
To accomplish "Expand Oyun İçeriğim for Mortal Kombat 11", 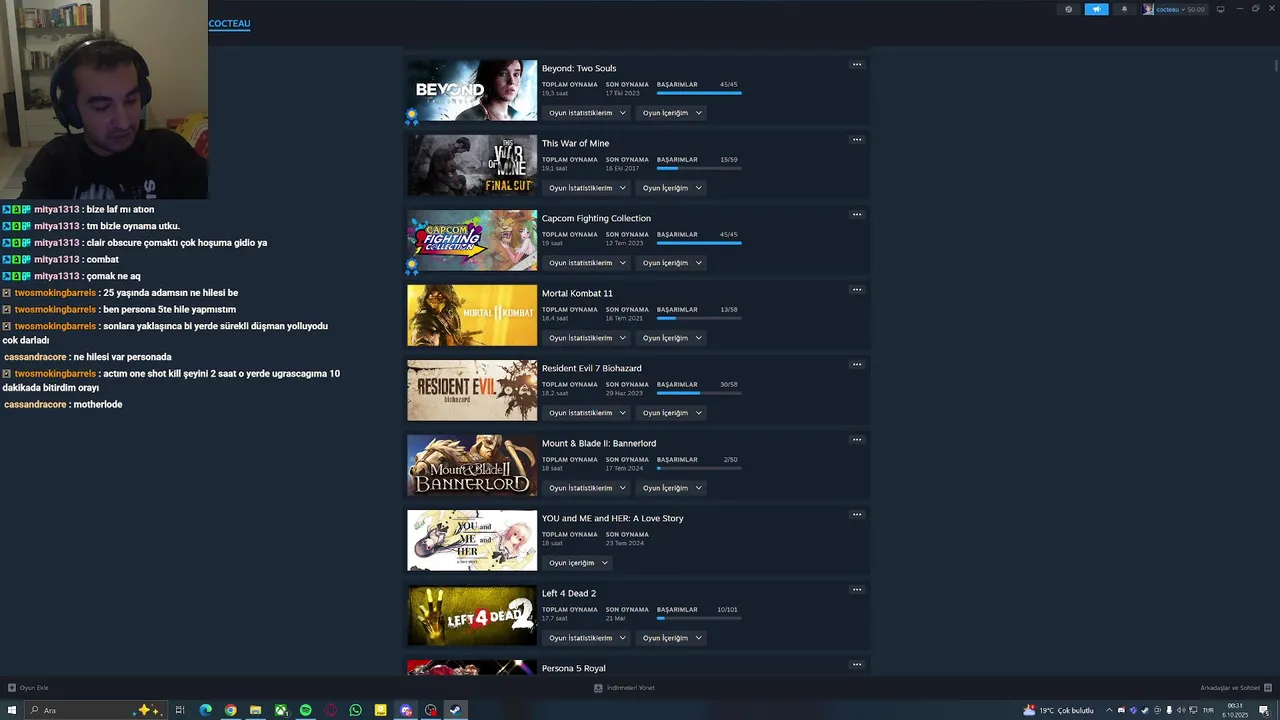I will [x=672, y=338].
